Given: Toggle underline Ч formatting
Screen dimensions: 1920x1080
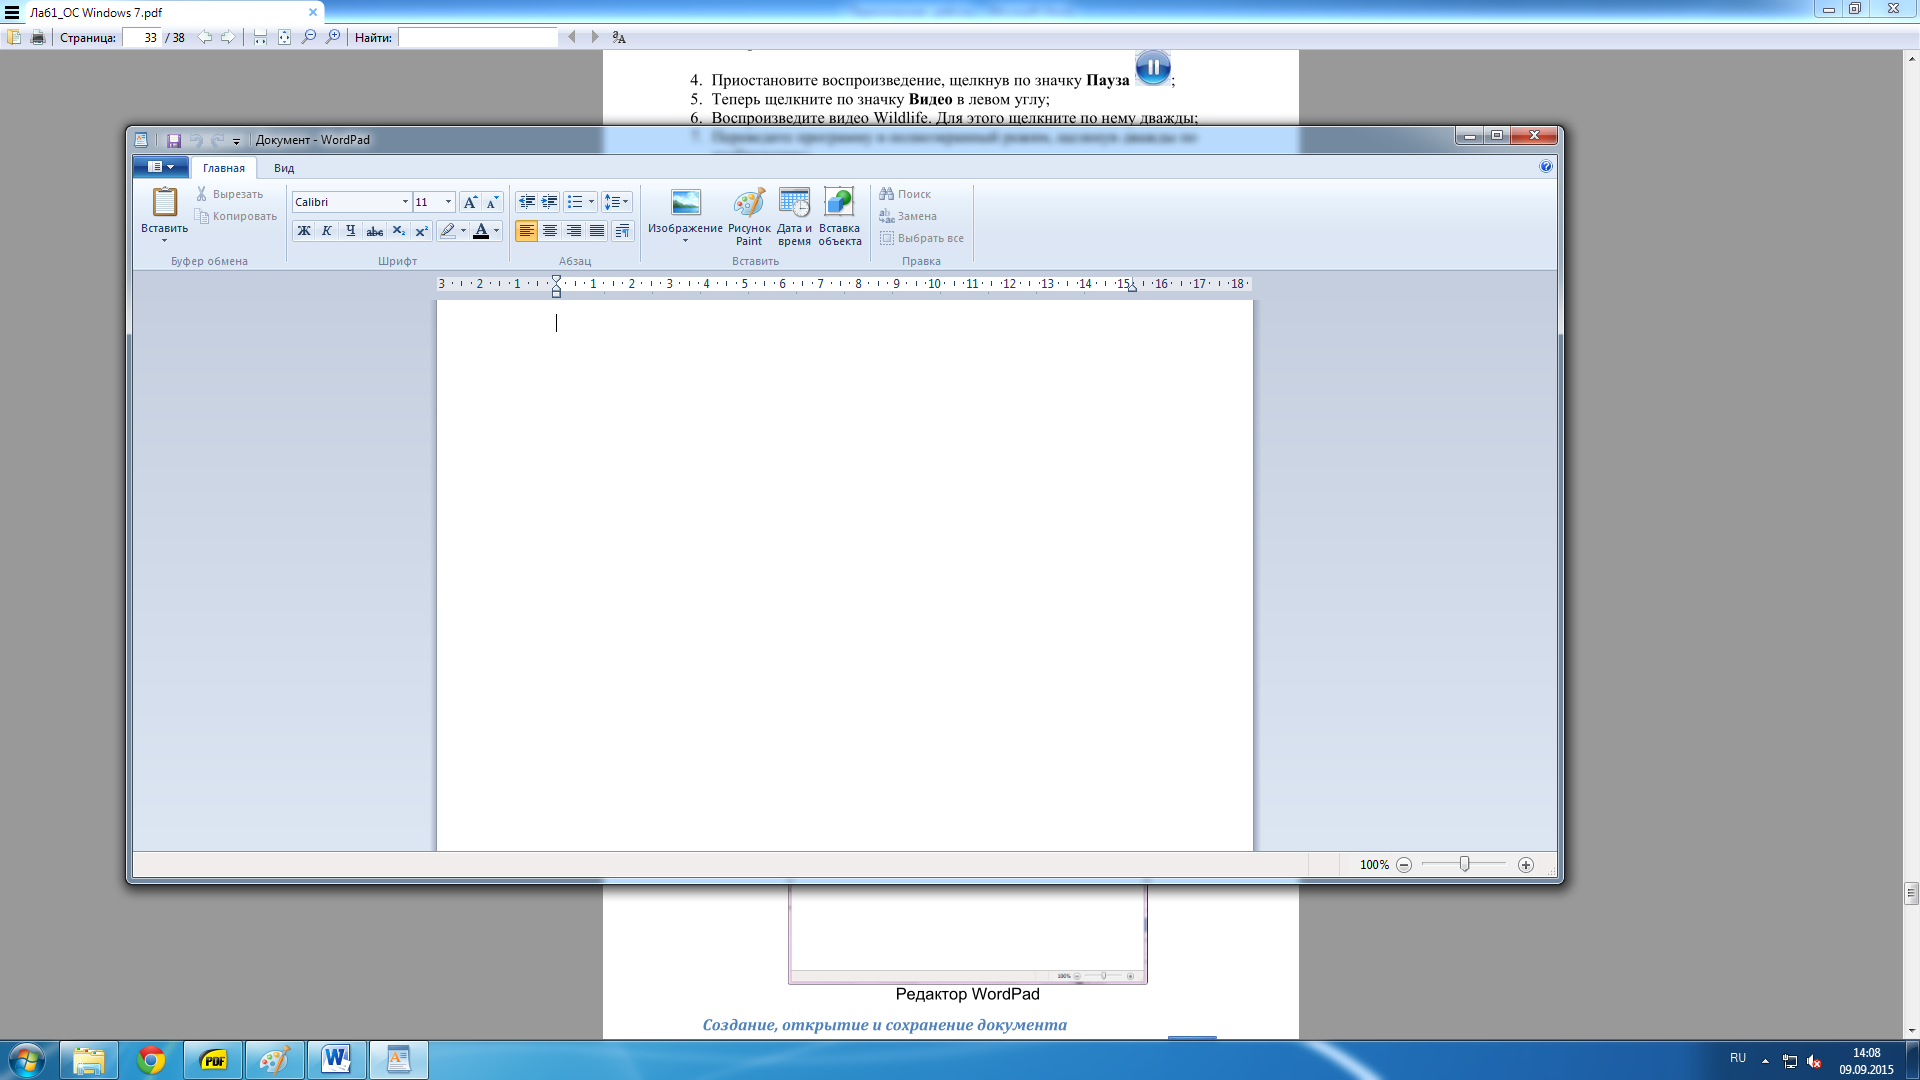Looking at the screenshot, I should [x=350, y=231].
